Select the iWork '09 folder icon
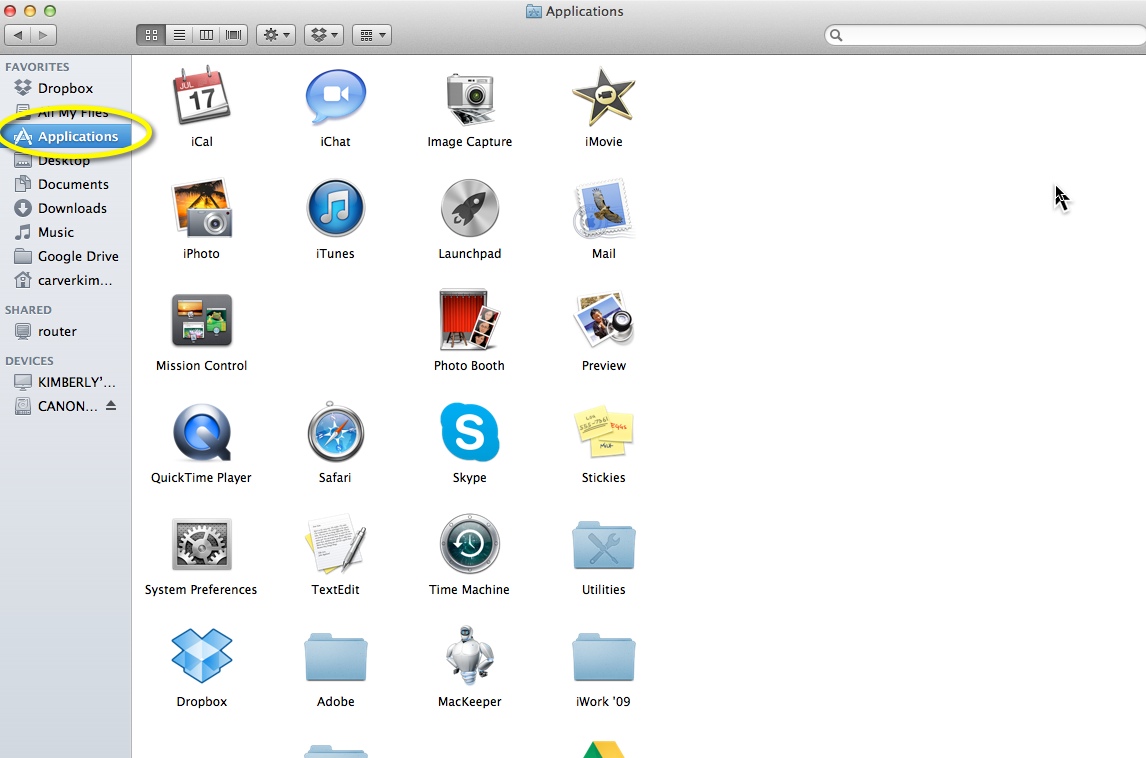The width and height of the screenshot is (1146, 758). pos(604,657)
